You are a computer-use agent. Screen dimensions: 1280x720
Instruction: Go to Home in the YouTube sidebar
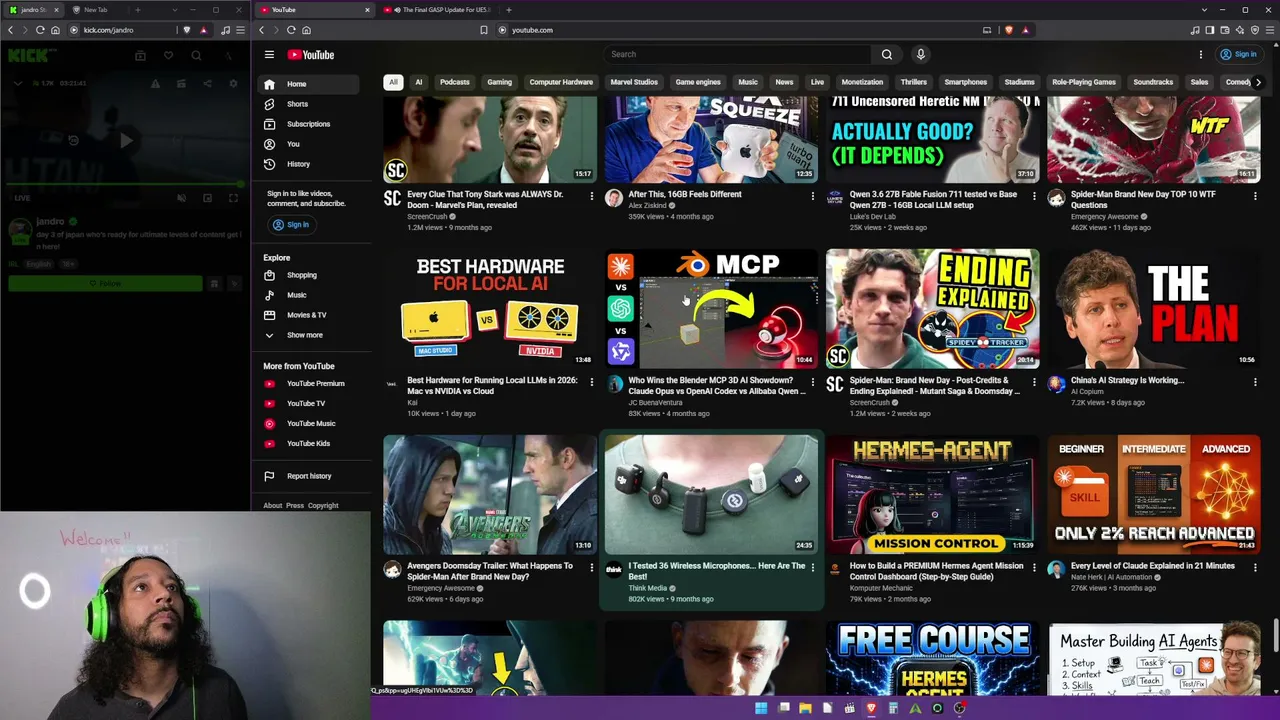click(308, 84)
